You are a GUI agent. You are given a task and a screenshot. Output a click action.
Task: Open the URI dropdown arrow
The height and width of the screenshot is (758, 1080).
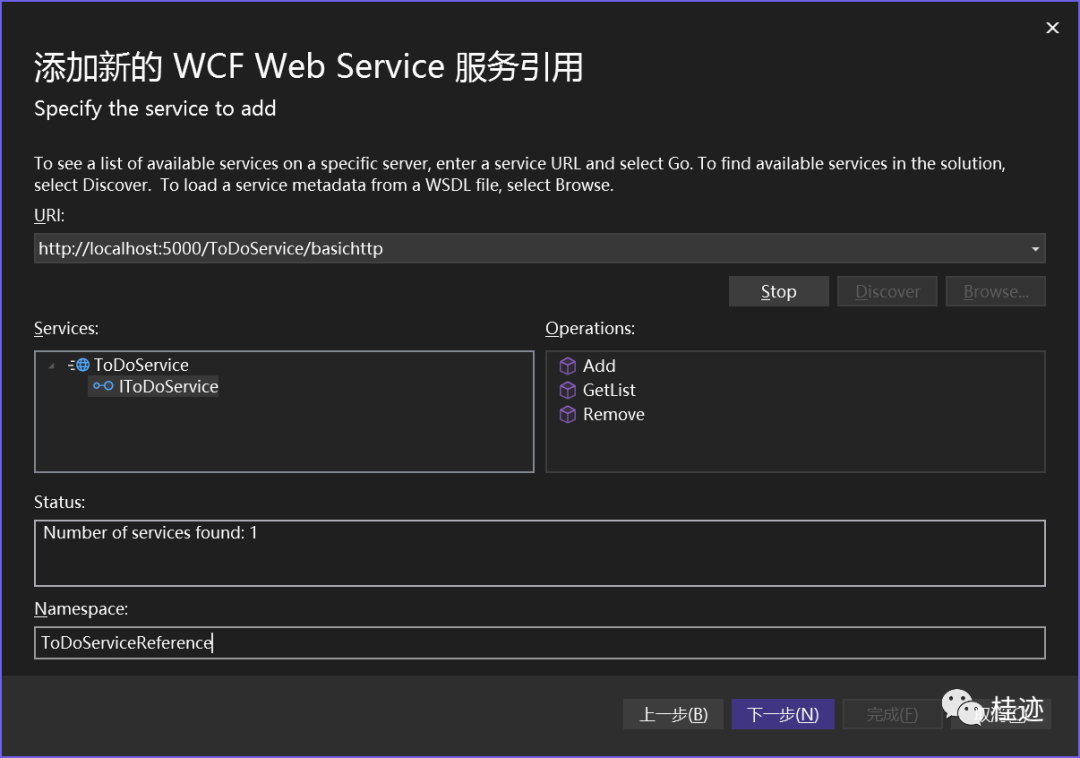(x=1035, y=249)
